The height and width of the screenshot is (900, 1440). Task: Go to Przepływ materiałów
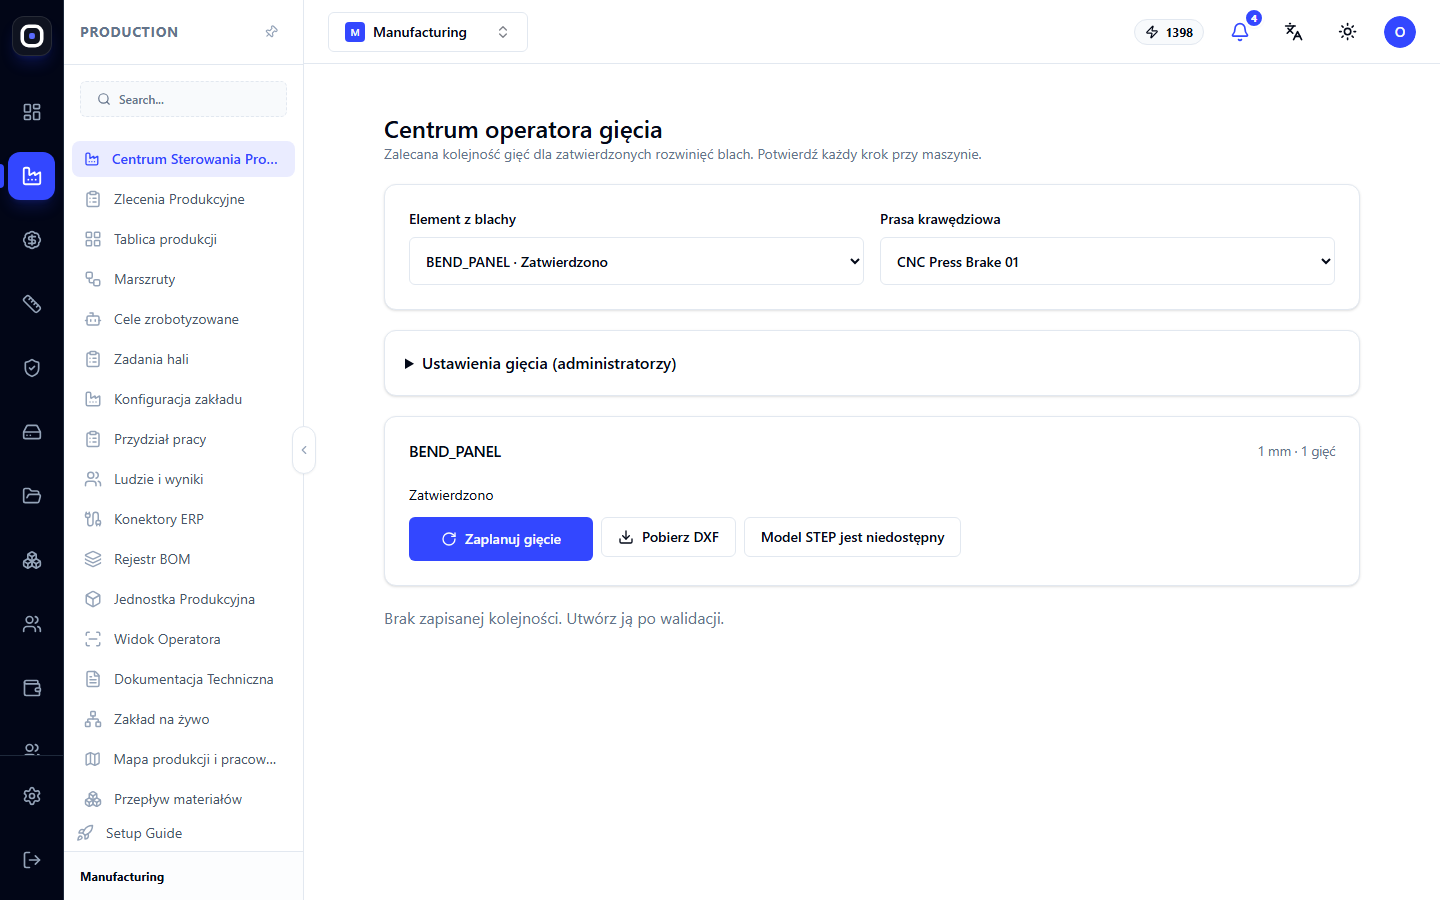point(183,799)
